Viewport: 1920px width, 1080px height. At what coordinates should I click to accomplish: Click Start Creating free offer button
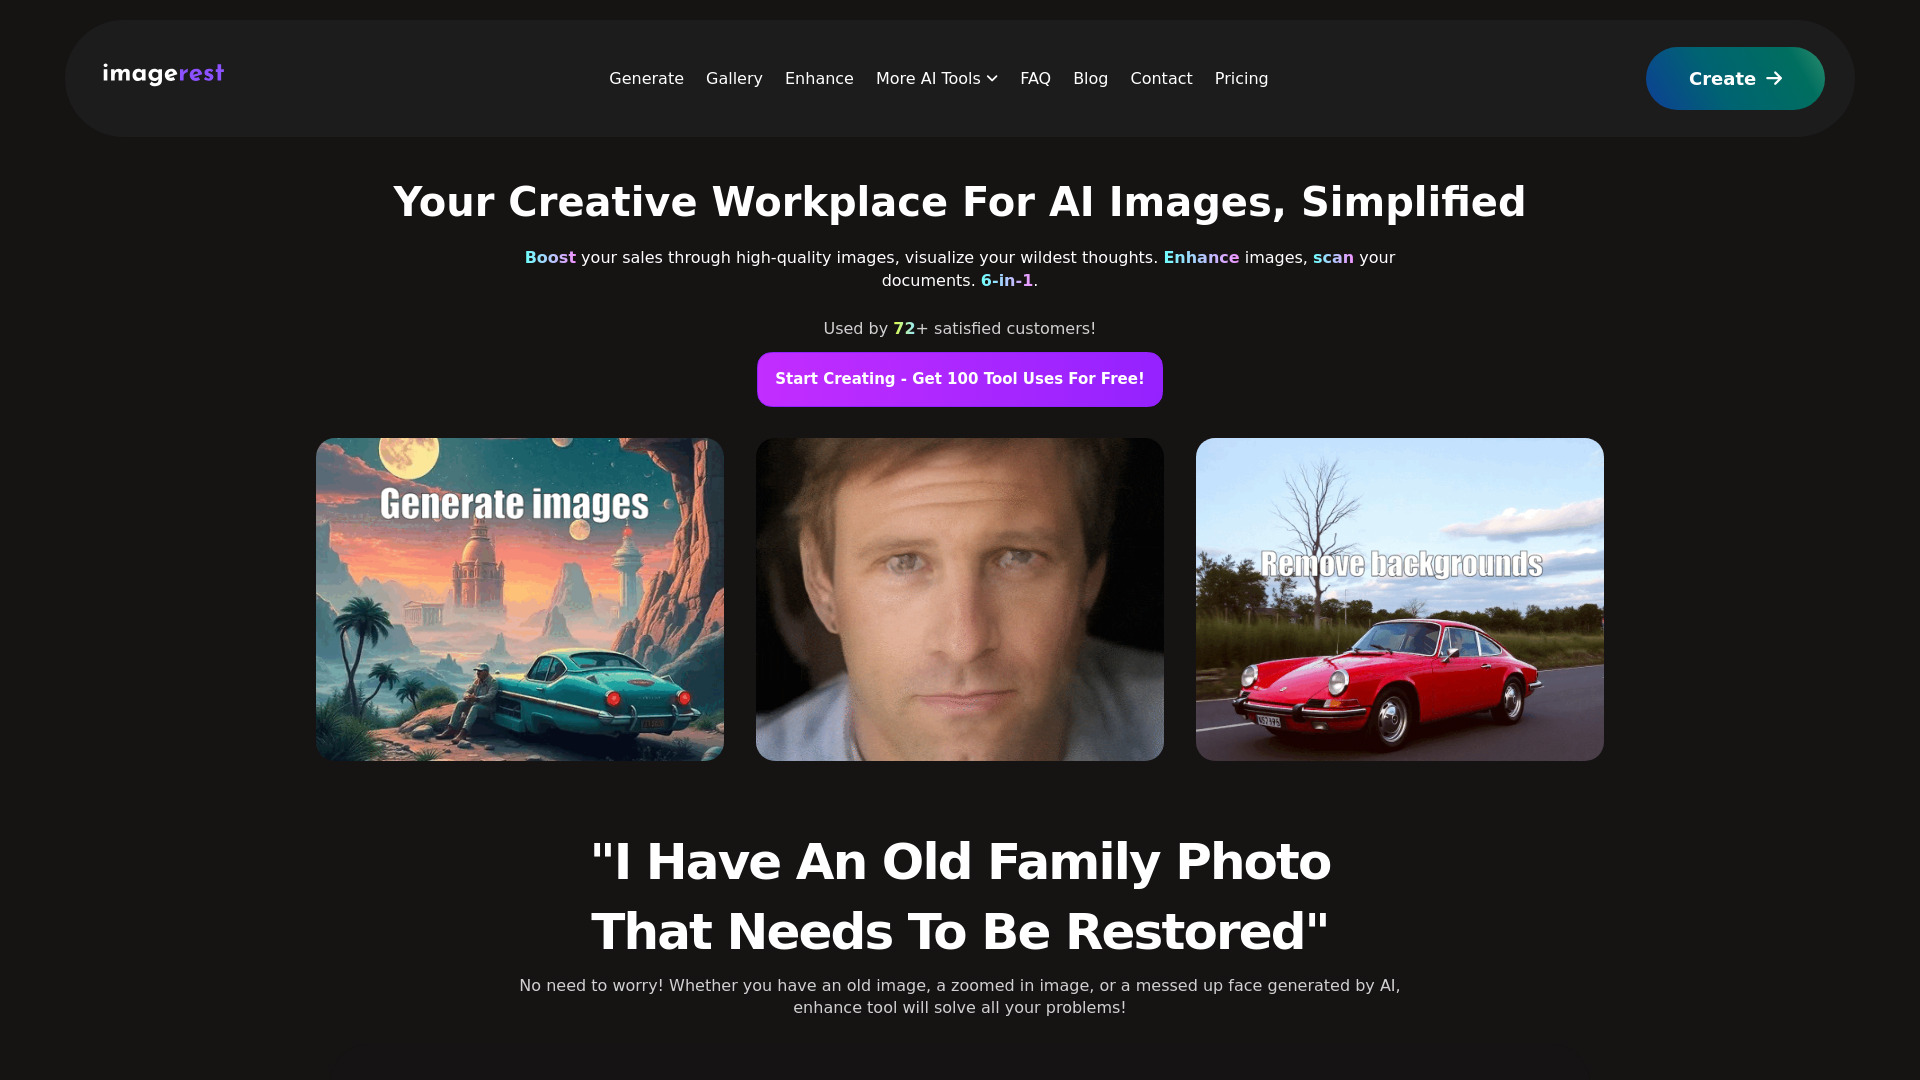[960, 380]
